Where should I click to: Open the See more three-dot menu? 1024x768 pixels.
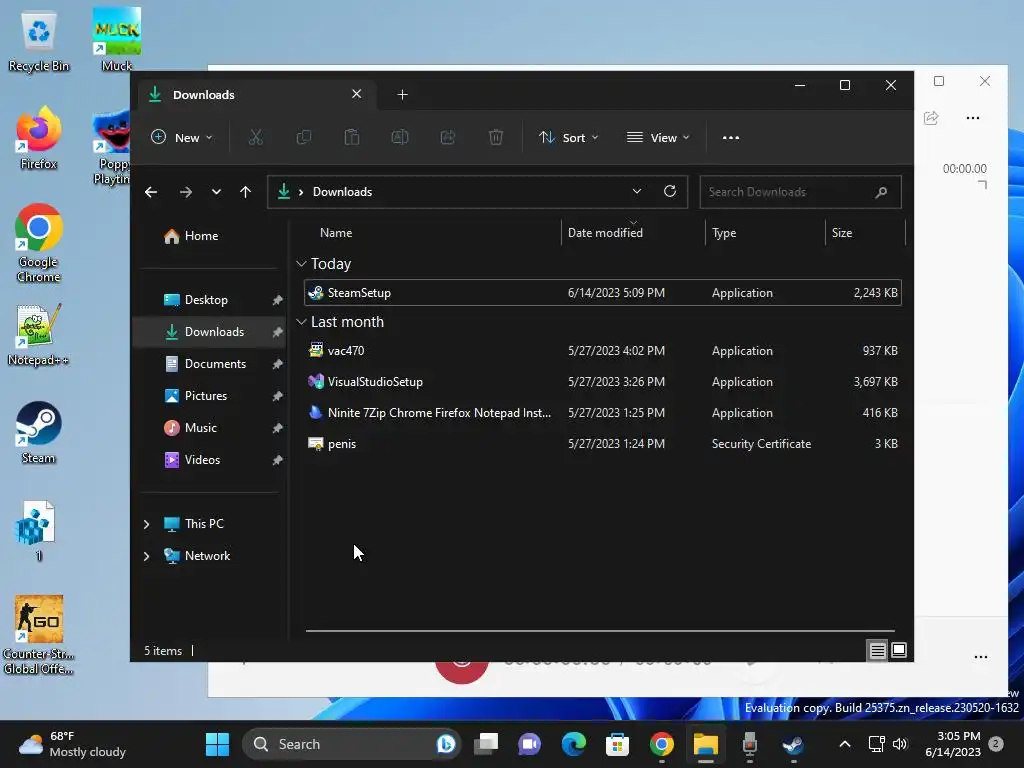tap(731, 138)
